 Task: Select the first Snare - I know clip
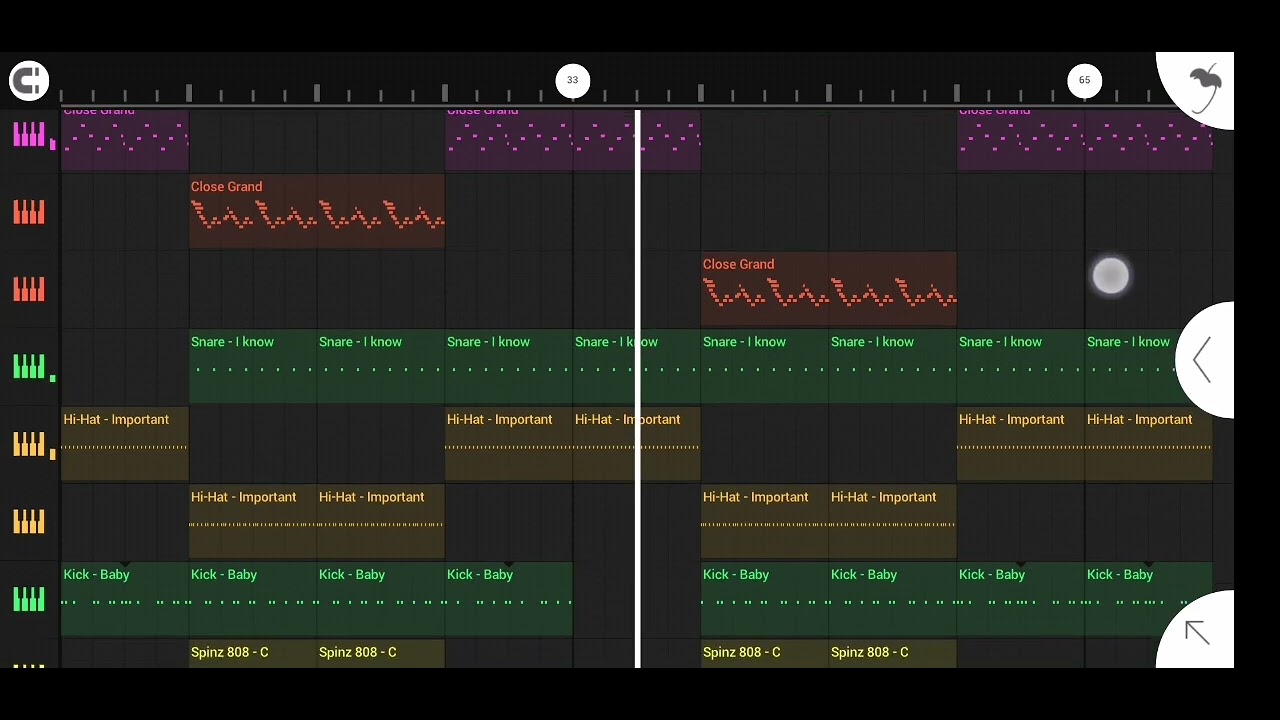tap(253, 367)
